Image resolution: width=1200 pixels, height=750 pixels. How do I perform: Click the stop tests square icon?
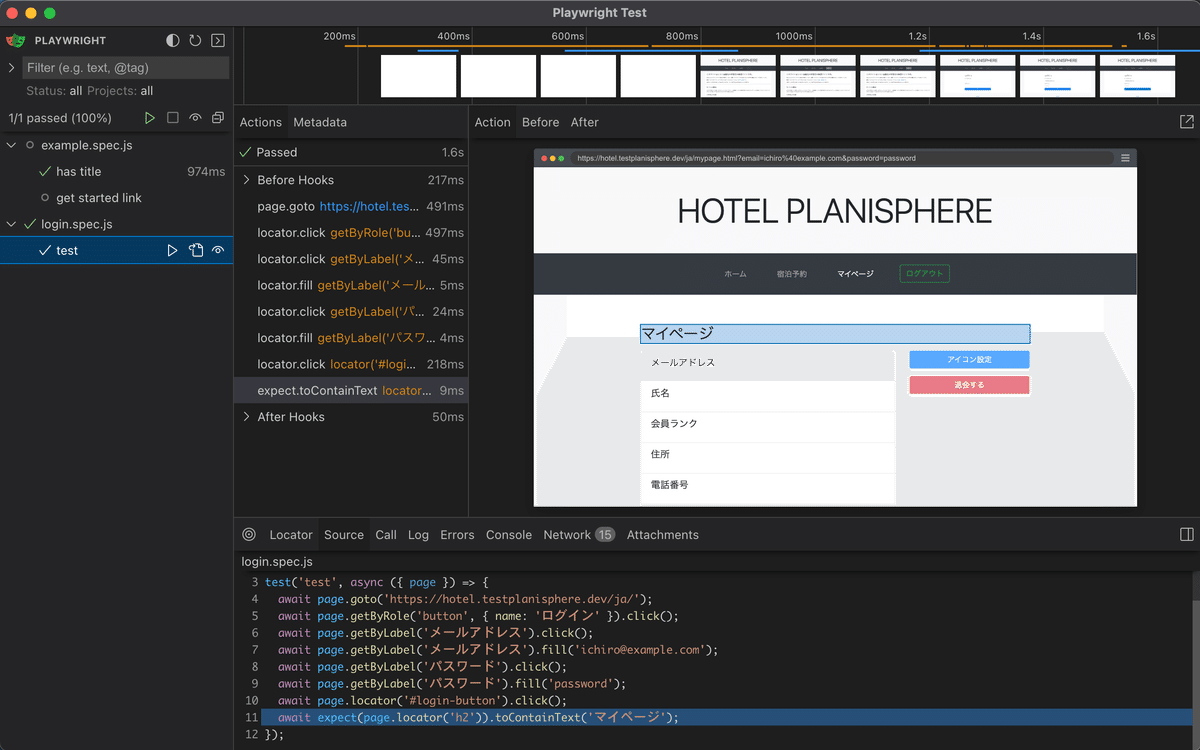[x=173, y=118]
